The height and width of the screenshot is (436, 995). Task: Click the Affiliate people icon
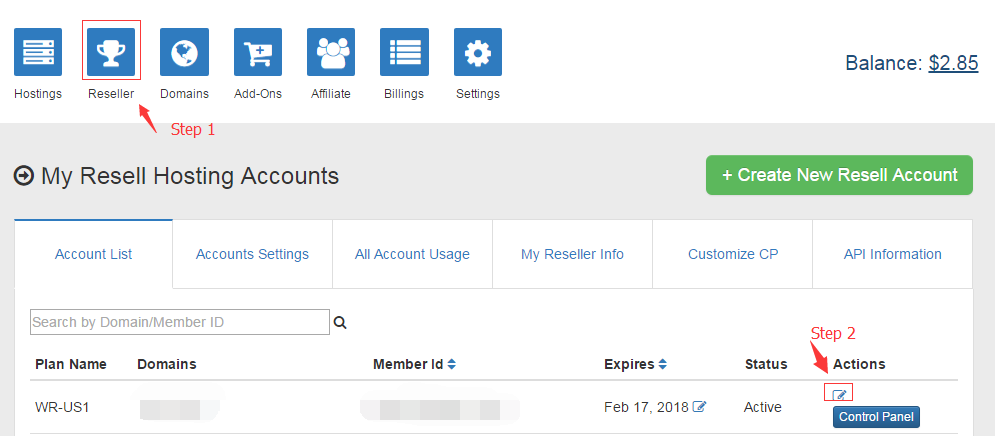coord(331,52)
